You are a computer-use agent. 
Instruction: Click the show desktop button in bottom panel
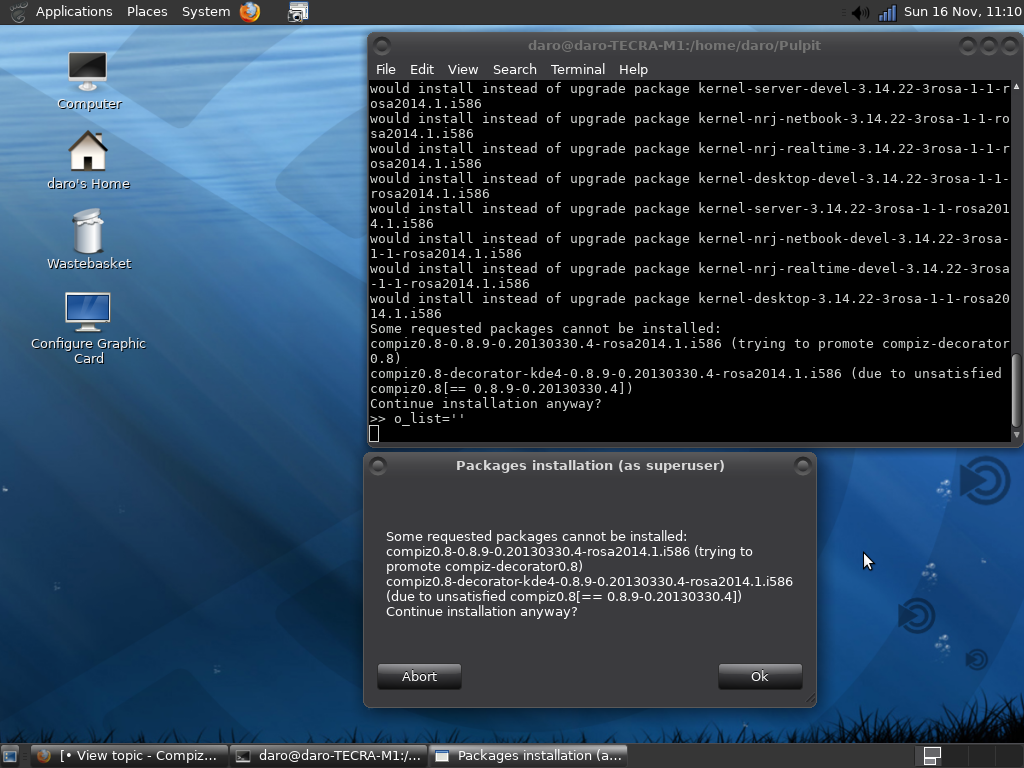(11, 756)
